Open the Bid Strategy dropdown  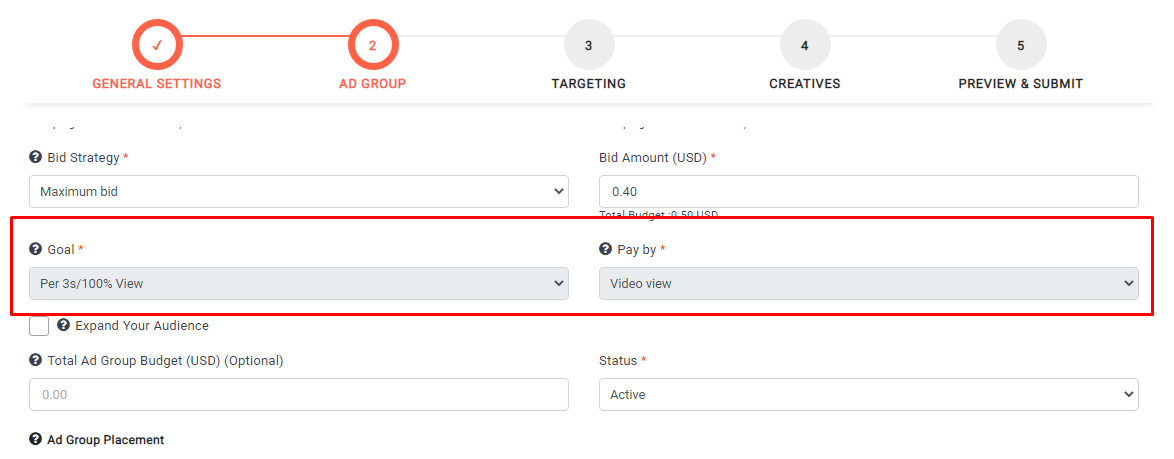click(x=299, y=191)
